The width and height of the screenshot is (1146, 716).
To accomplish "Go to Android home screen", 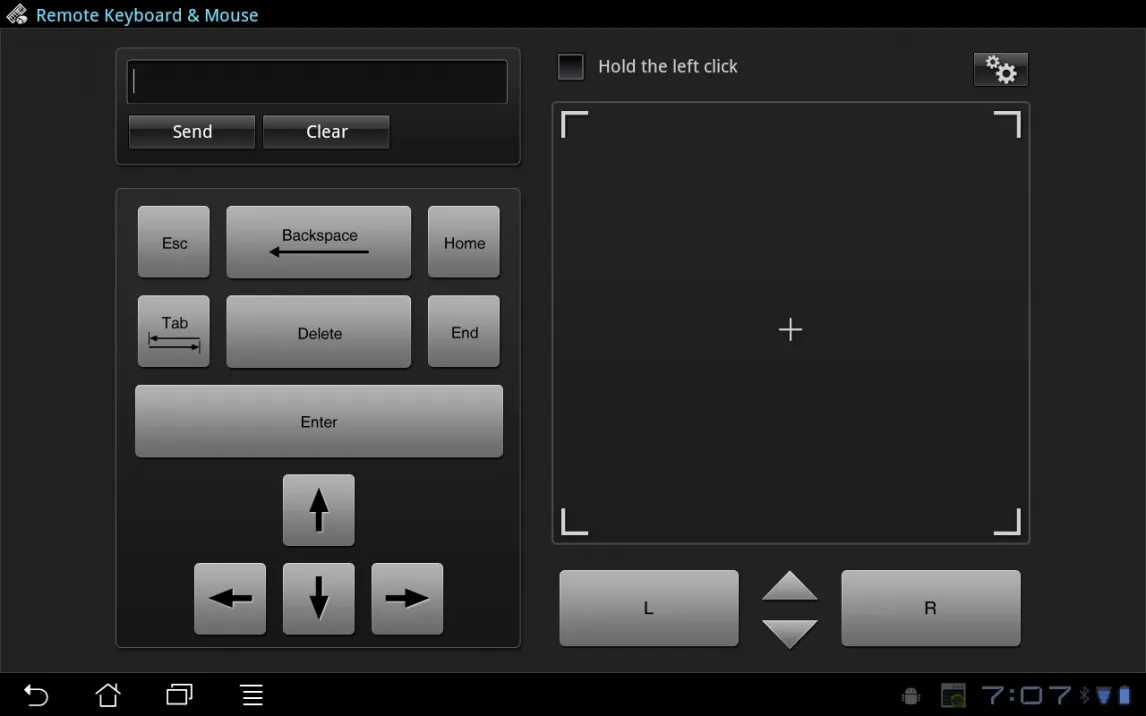I will pos(108,695).
